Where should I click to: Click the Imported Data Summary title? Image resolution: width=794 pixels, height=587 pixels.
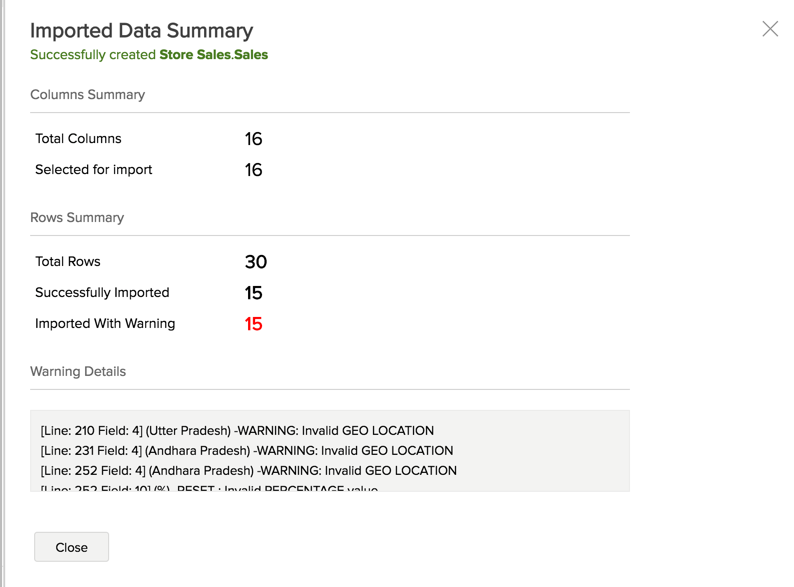tap(141, 31)
